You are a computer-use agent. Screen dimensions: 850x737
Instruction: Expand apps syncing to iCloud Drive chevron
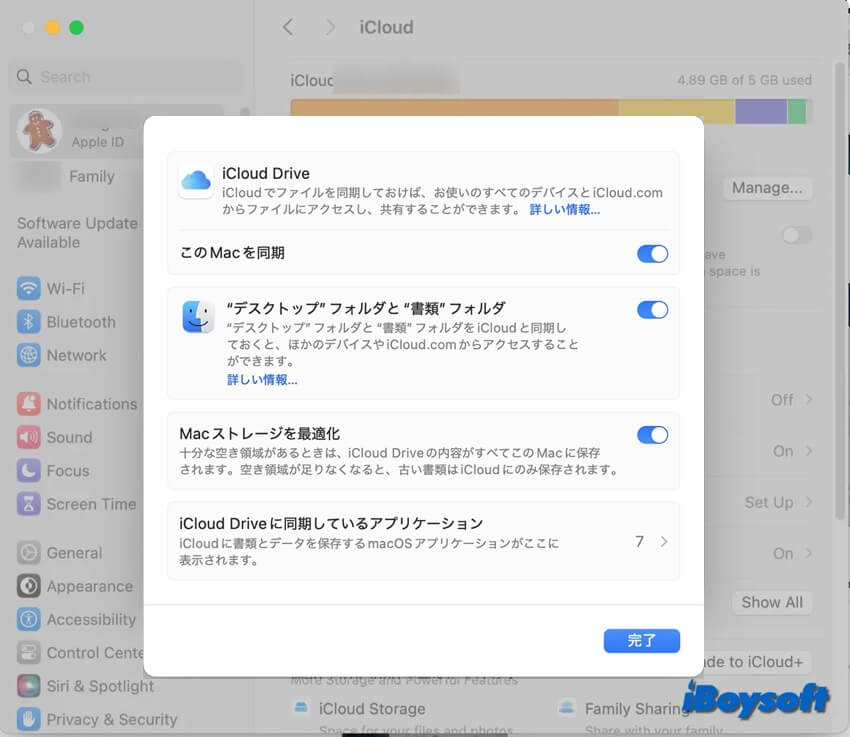(x=664, y=541)
